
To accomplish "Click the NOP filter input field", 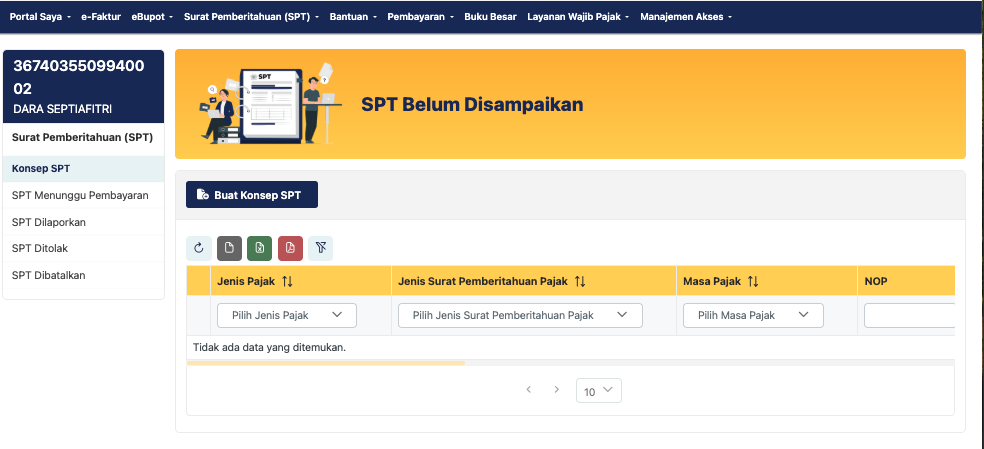I will [908, 316].
